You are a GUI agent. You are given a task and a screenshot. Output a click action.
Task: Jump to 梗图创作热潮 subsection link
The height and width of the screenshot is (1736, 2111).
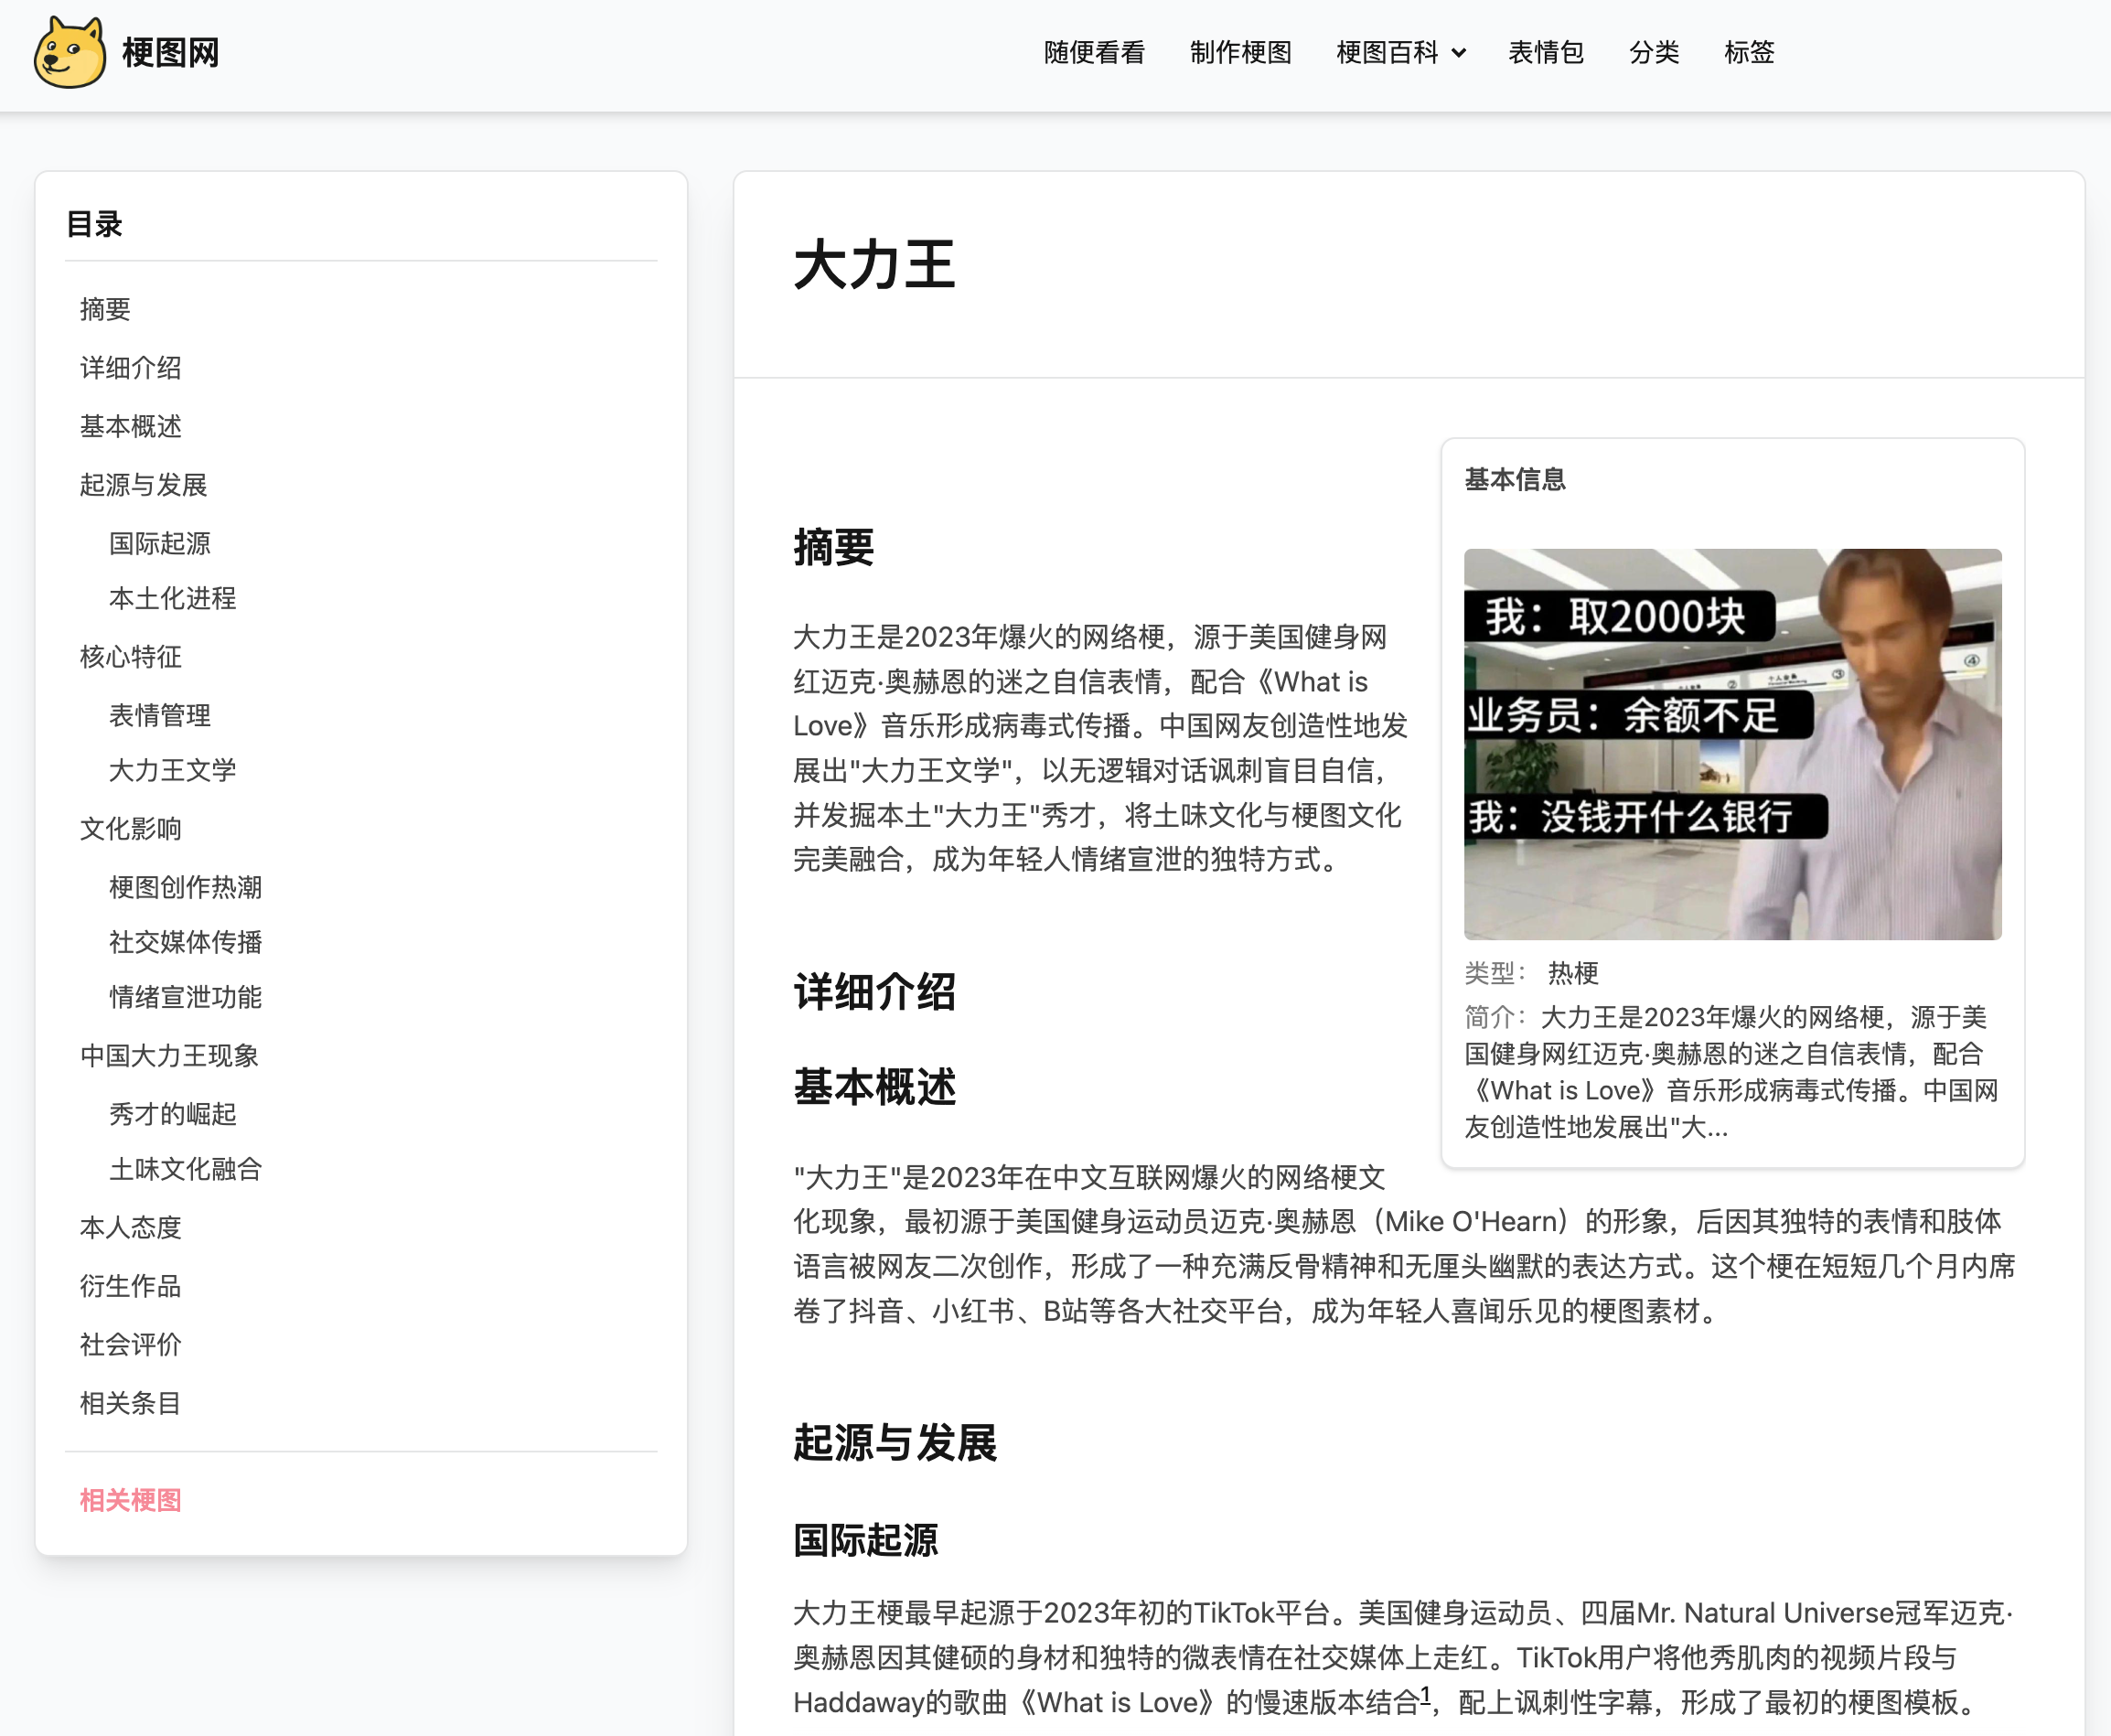pos(186,887)
